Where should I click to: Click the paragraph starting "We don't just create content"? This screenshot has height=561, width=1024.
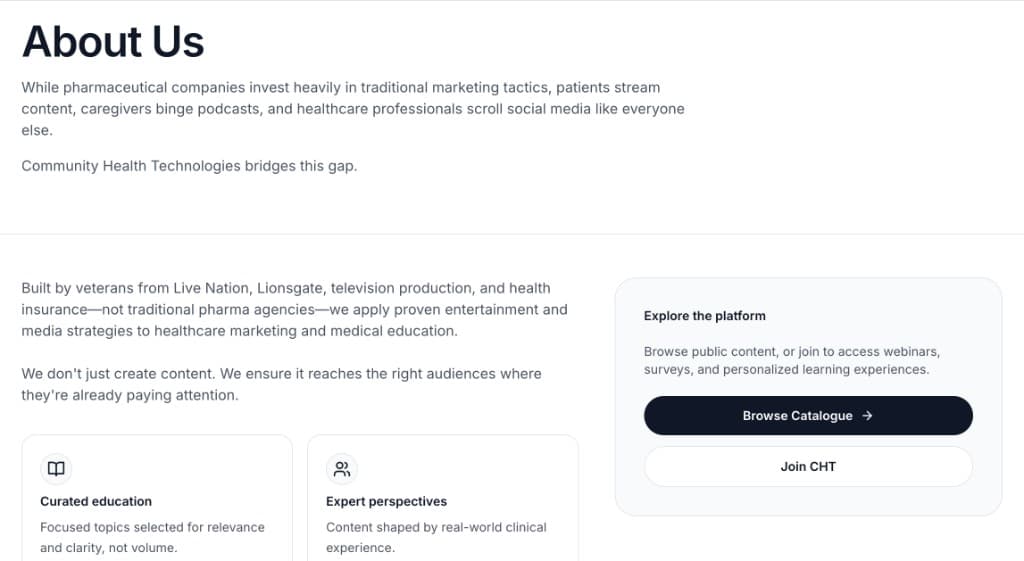(x=281, y=384)
